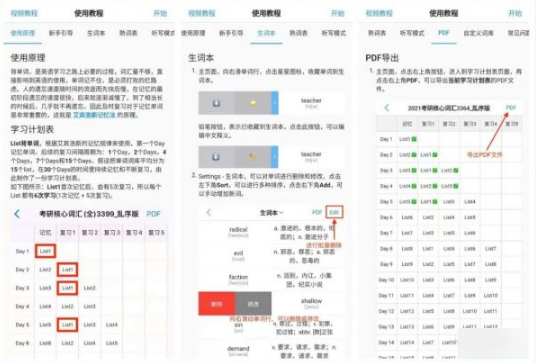Viewport: 536px width, 363px height.
Task: Toggle the green check on Day 2 List2
Action: pos(414,155)
